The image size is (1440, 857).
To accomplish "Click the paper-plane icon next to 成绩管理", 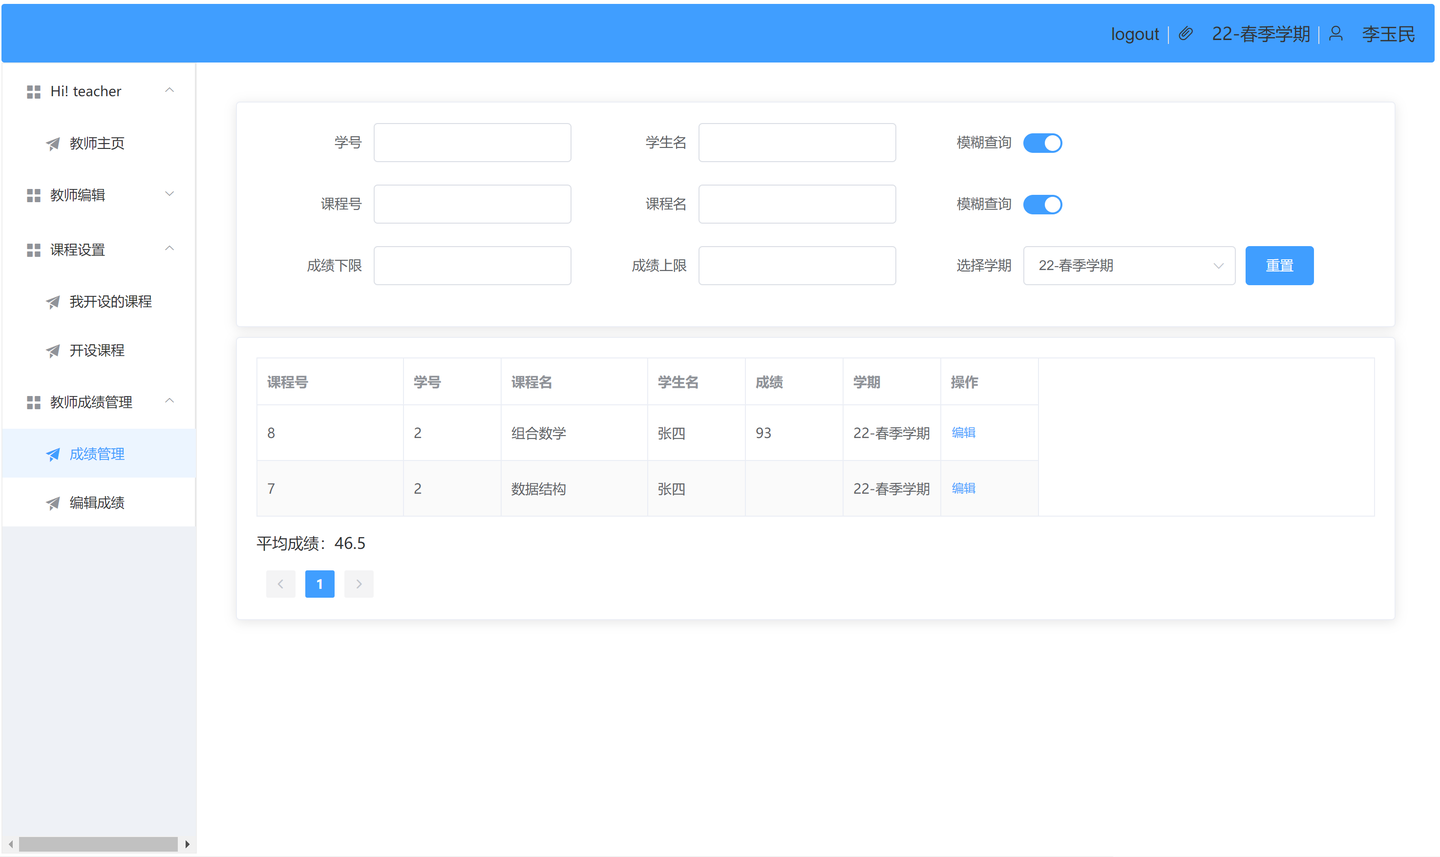I will point(53,453).
